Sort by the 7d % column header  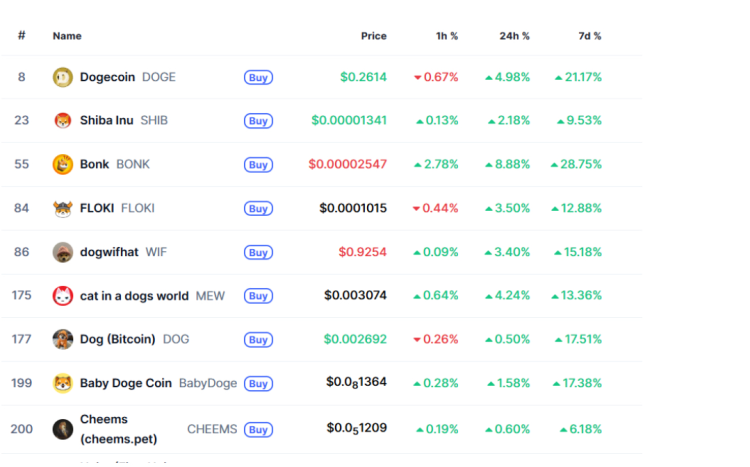[x=590, y=36]
